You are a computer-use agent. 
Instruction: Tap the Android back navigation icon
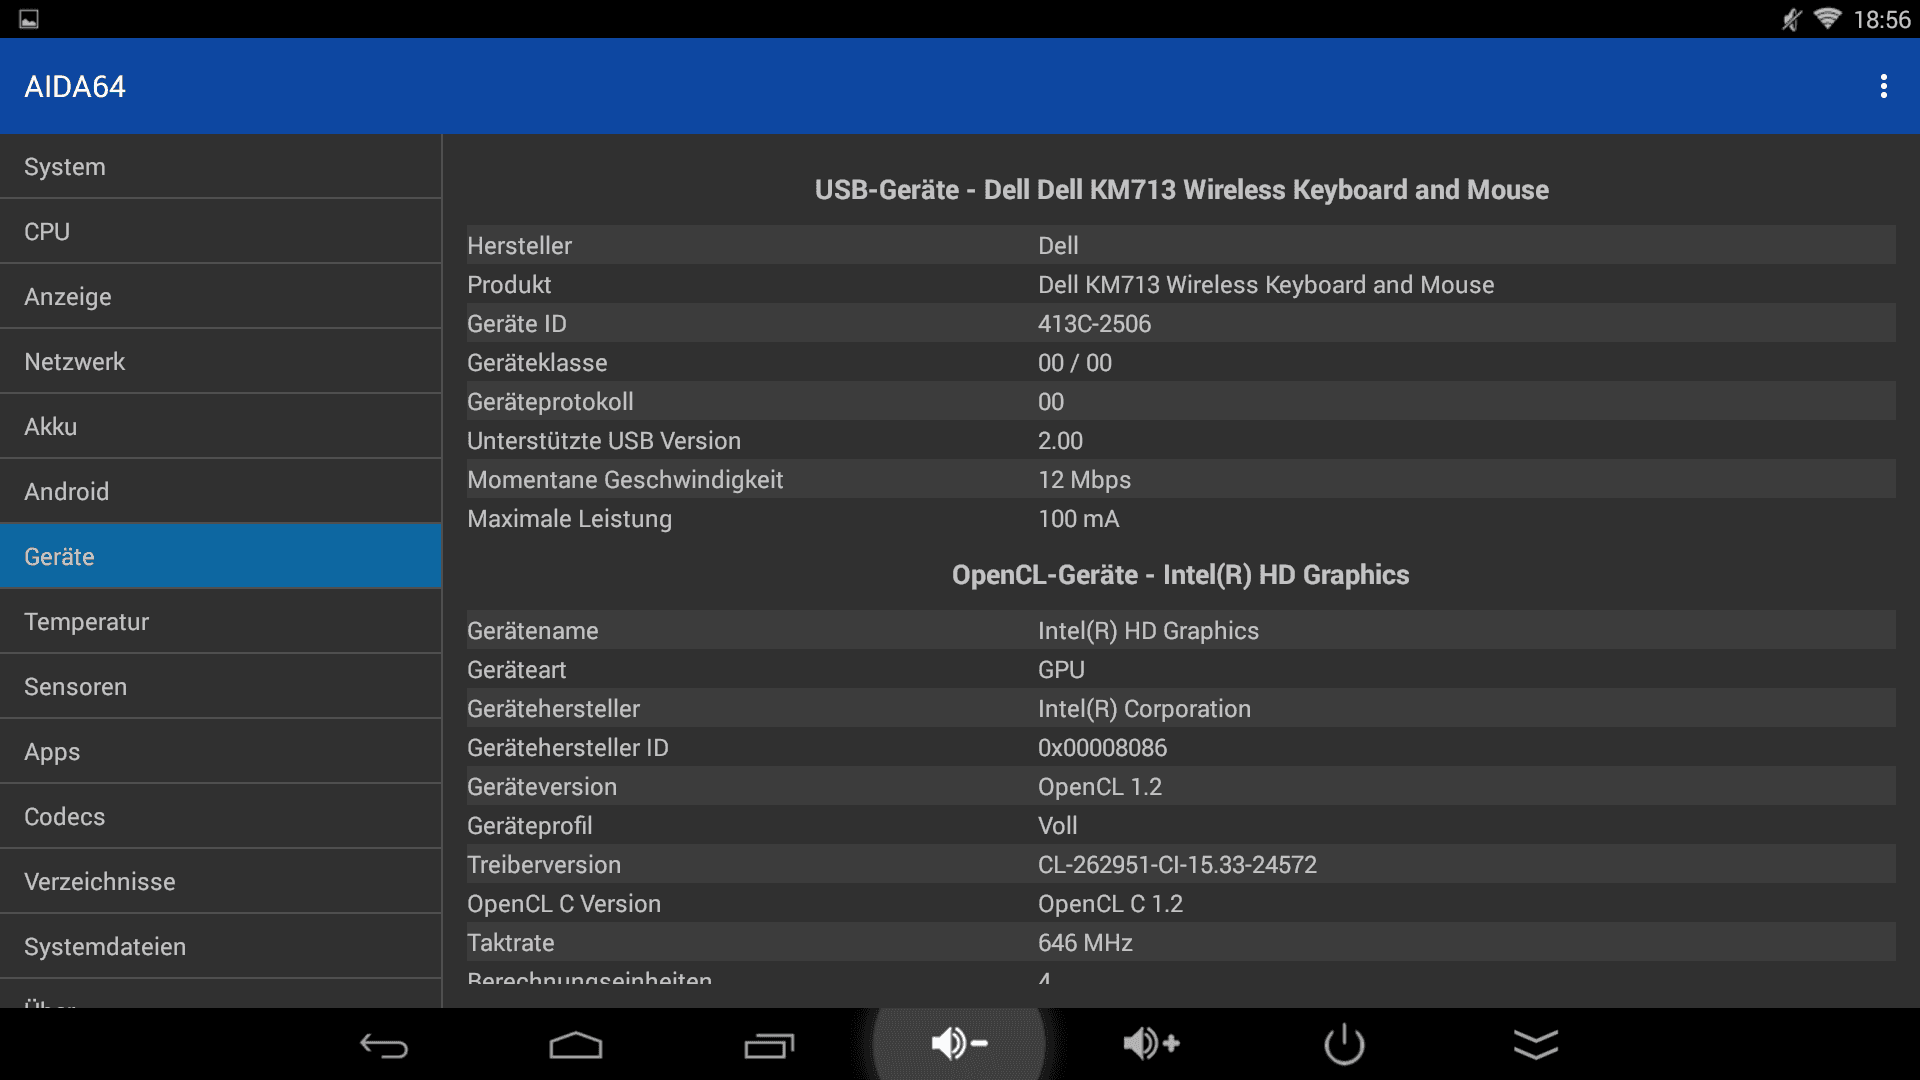pyautogui.click(x=384, y=1045)
